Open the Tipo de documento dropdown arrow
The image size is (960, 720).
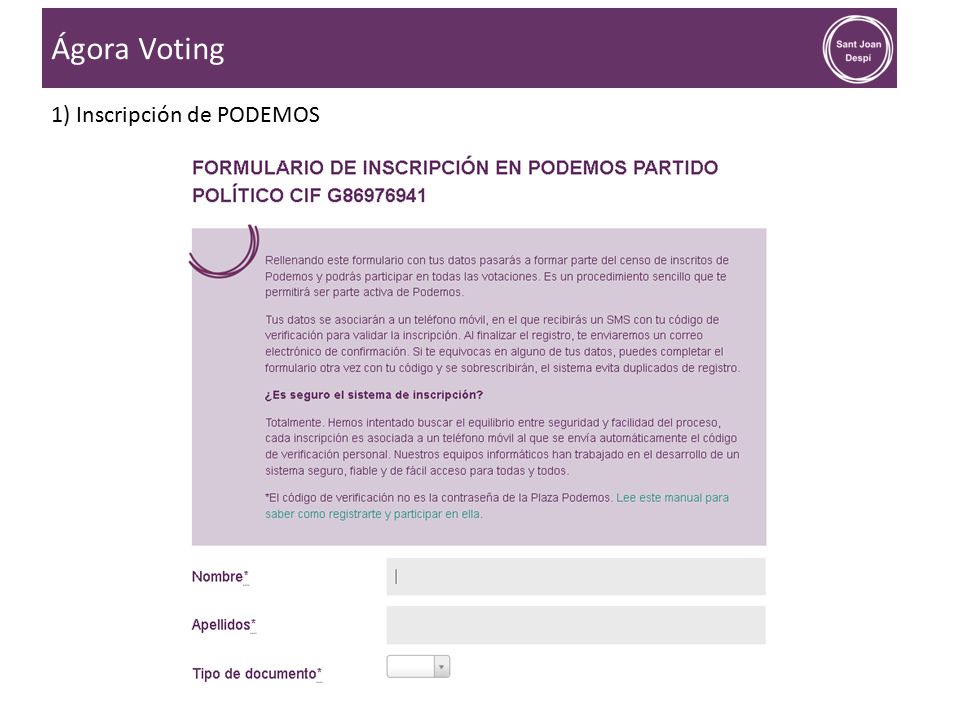coord(441,667)
